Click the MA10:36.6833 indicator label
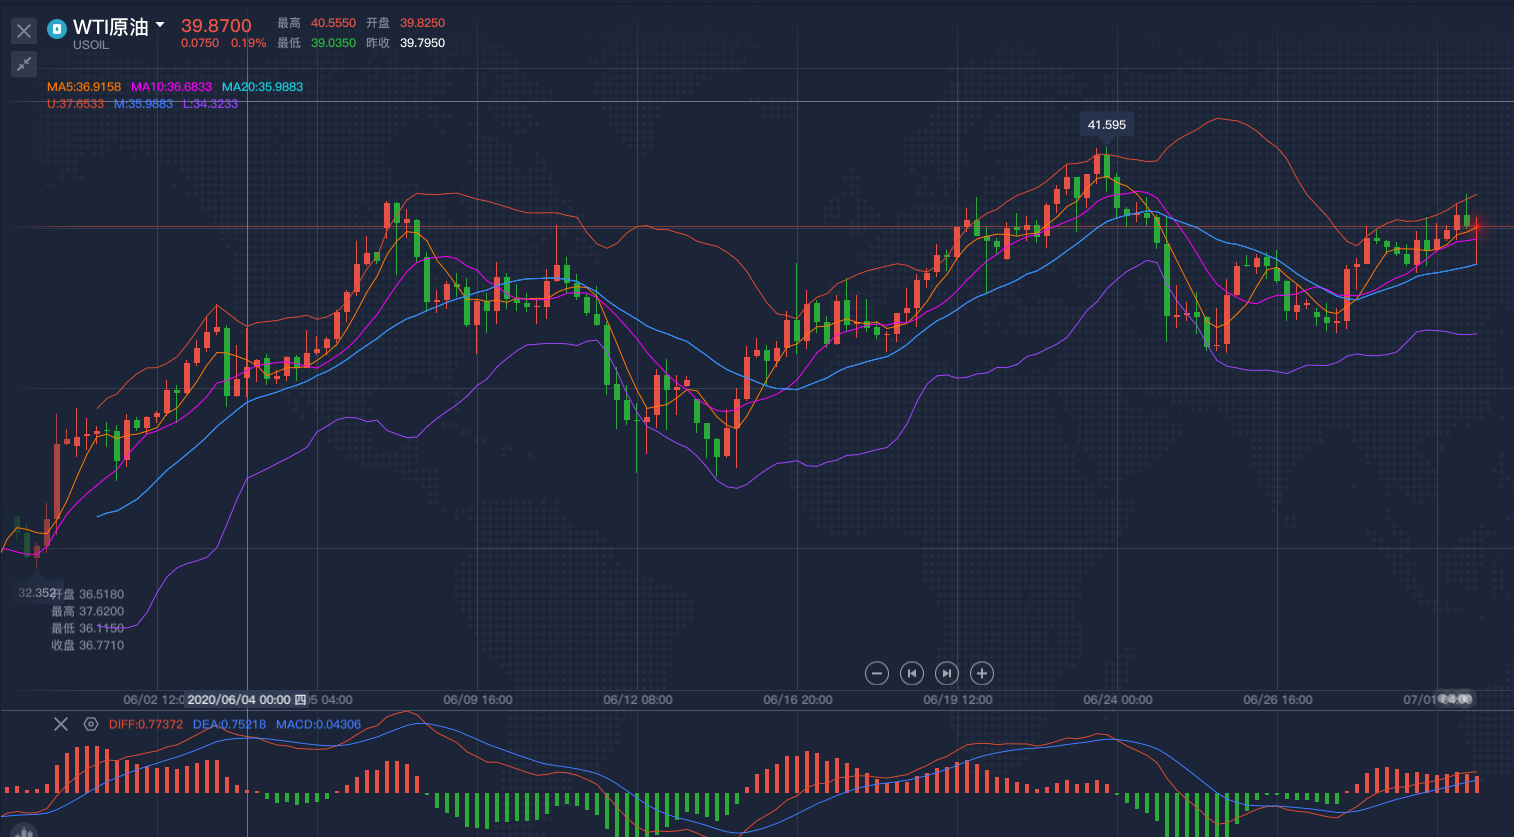 171,87
